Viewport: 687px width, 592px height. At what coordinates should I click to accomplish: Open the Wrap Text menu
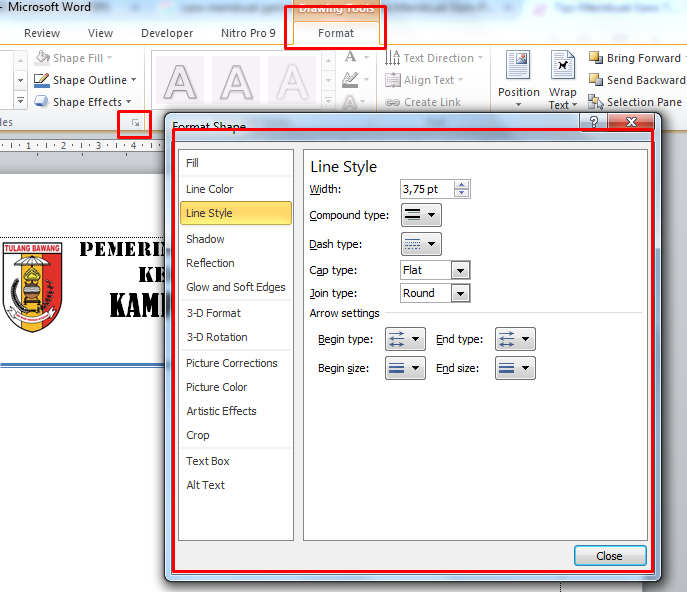click(x=563, y=79)
